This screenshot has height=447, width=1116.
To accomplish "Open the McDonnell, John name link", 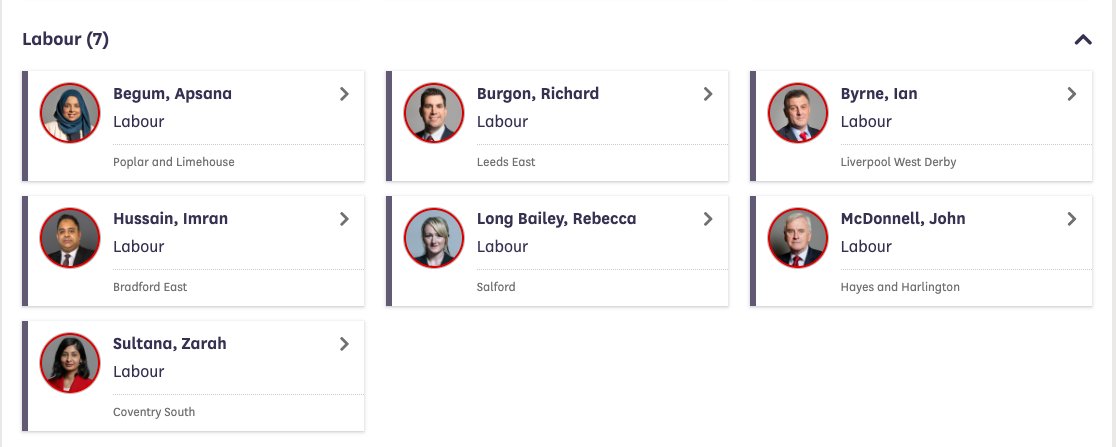I will coord(902,219).
